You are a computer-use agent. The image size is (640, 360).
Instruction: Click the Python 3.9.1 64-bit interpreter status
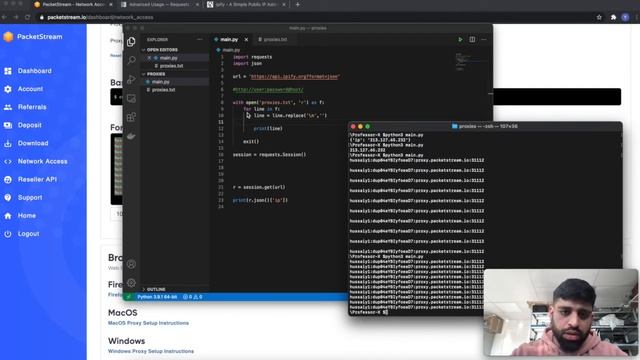click(x=157, y=297)
